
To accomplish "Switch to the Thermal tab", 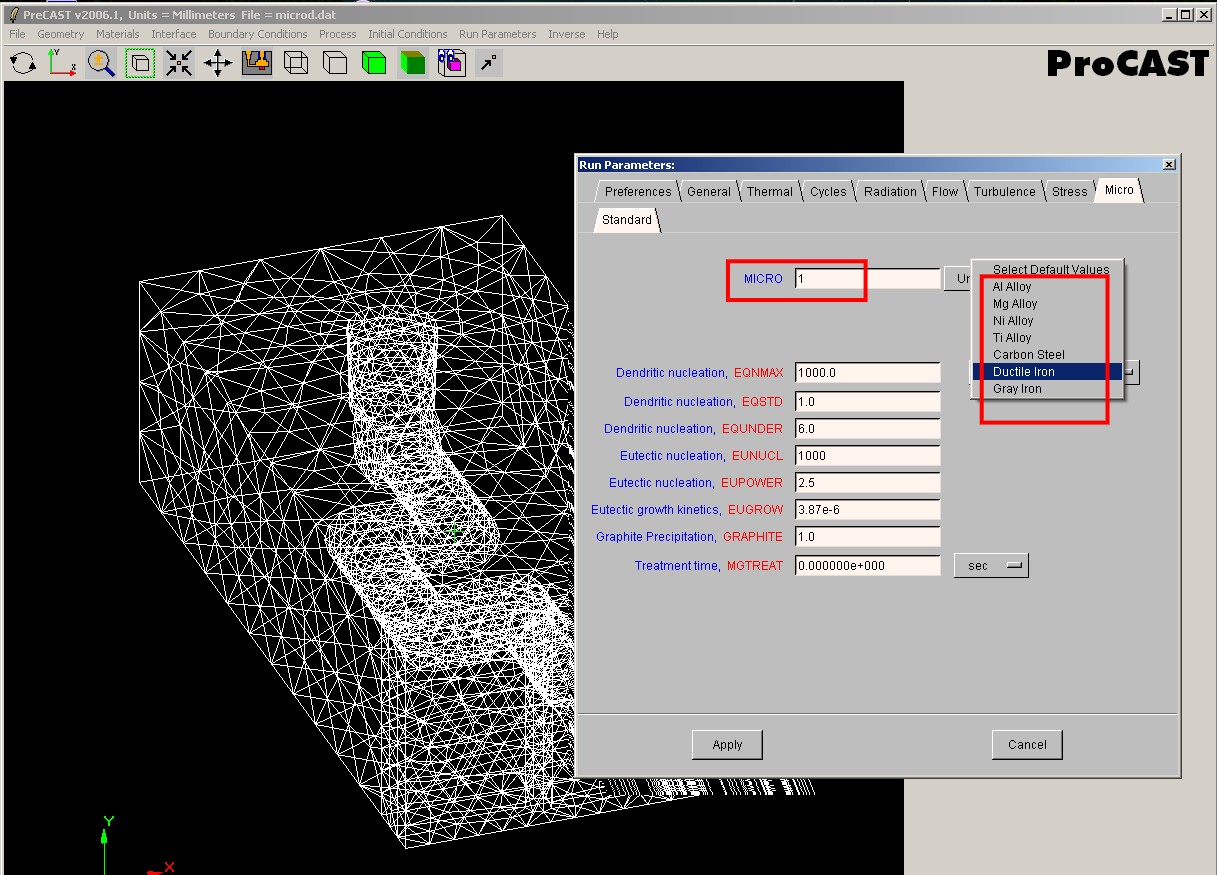I will 770,191.
